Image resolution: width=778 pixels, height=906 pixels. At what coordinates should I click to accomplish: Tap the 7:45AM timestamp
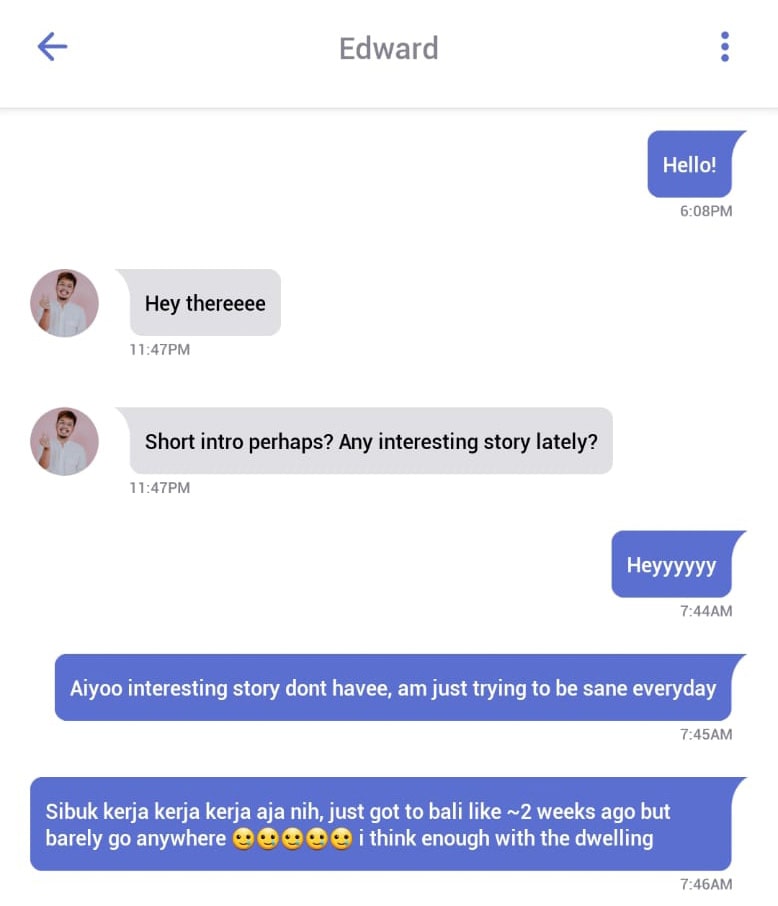point(706,734)
